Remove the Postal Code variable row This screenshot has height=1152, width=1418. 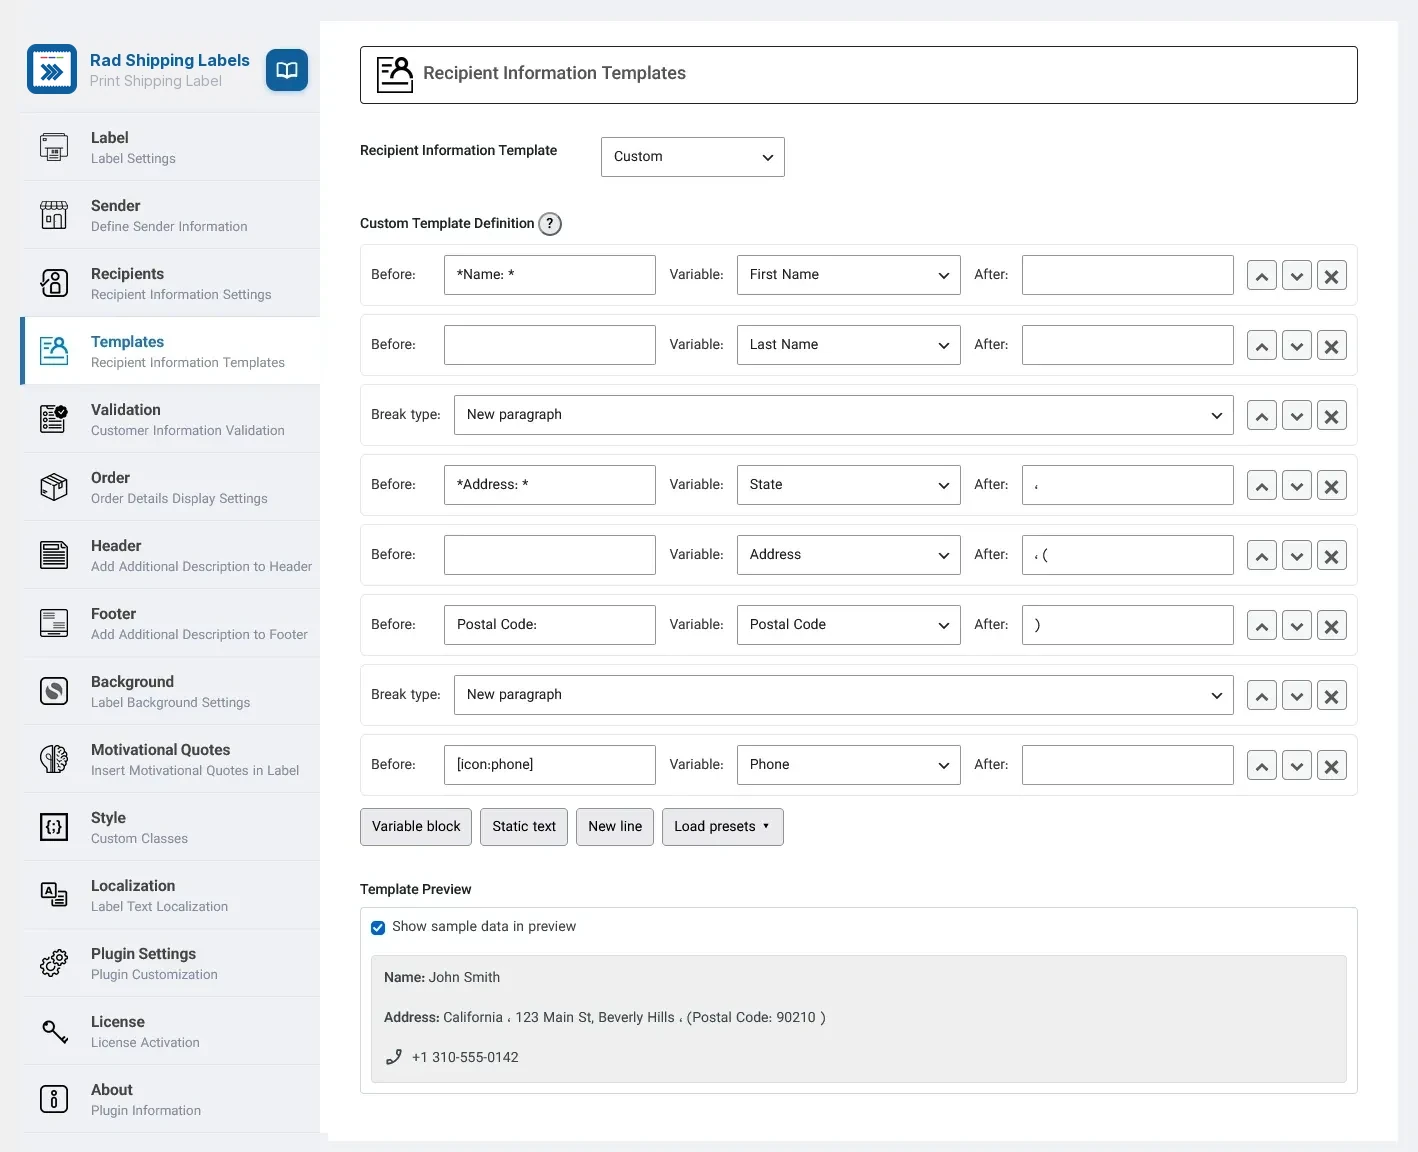(1332, 626)
